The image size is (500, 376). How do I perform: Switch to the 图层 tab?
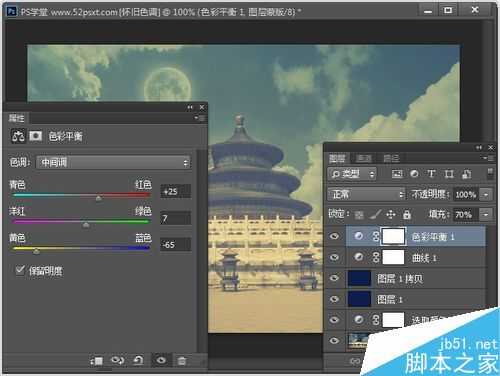[x=337, y=158]
